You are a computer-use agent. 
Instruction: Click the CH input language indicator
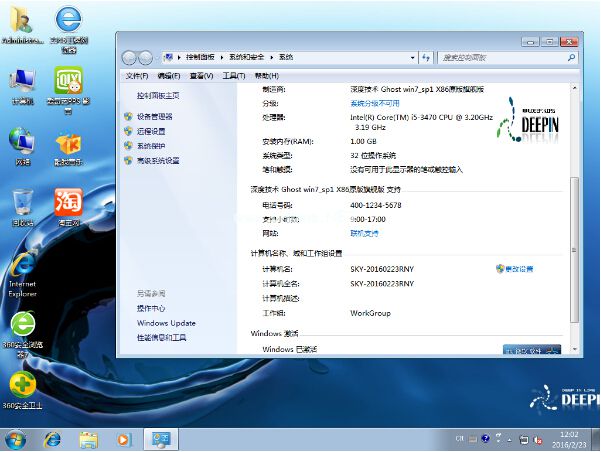[x=460, y=439]
